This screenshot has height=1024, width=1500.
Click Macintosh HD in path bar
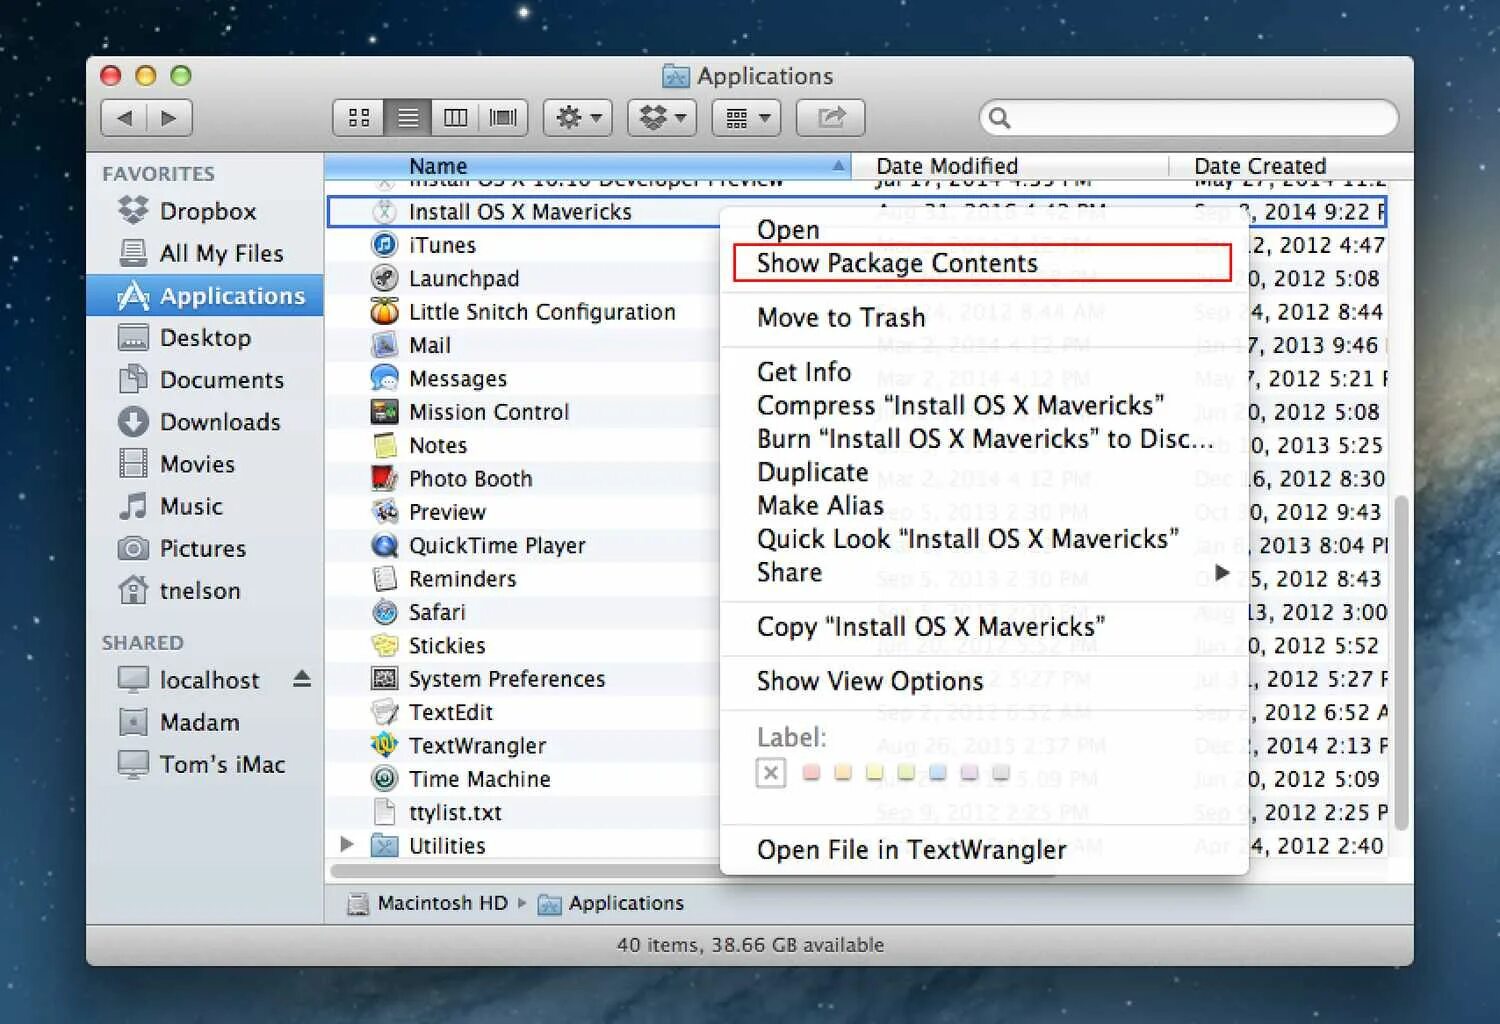click(427, 903)
